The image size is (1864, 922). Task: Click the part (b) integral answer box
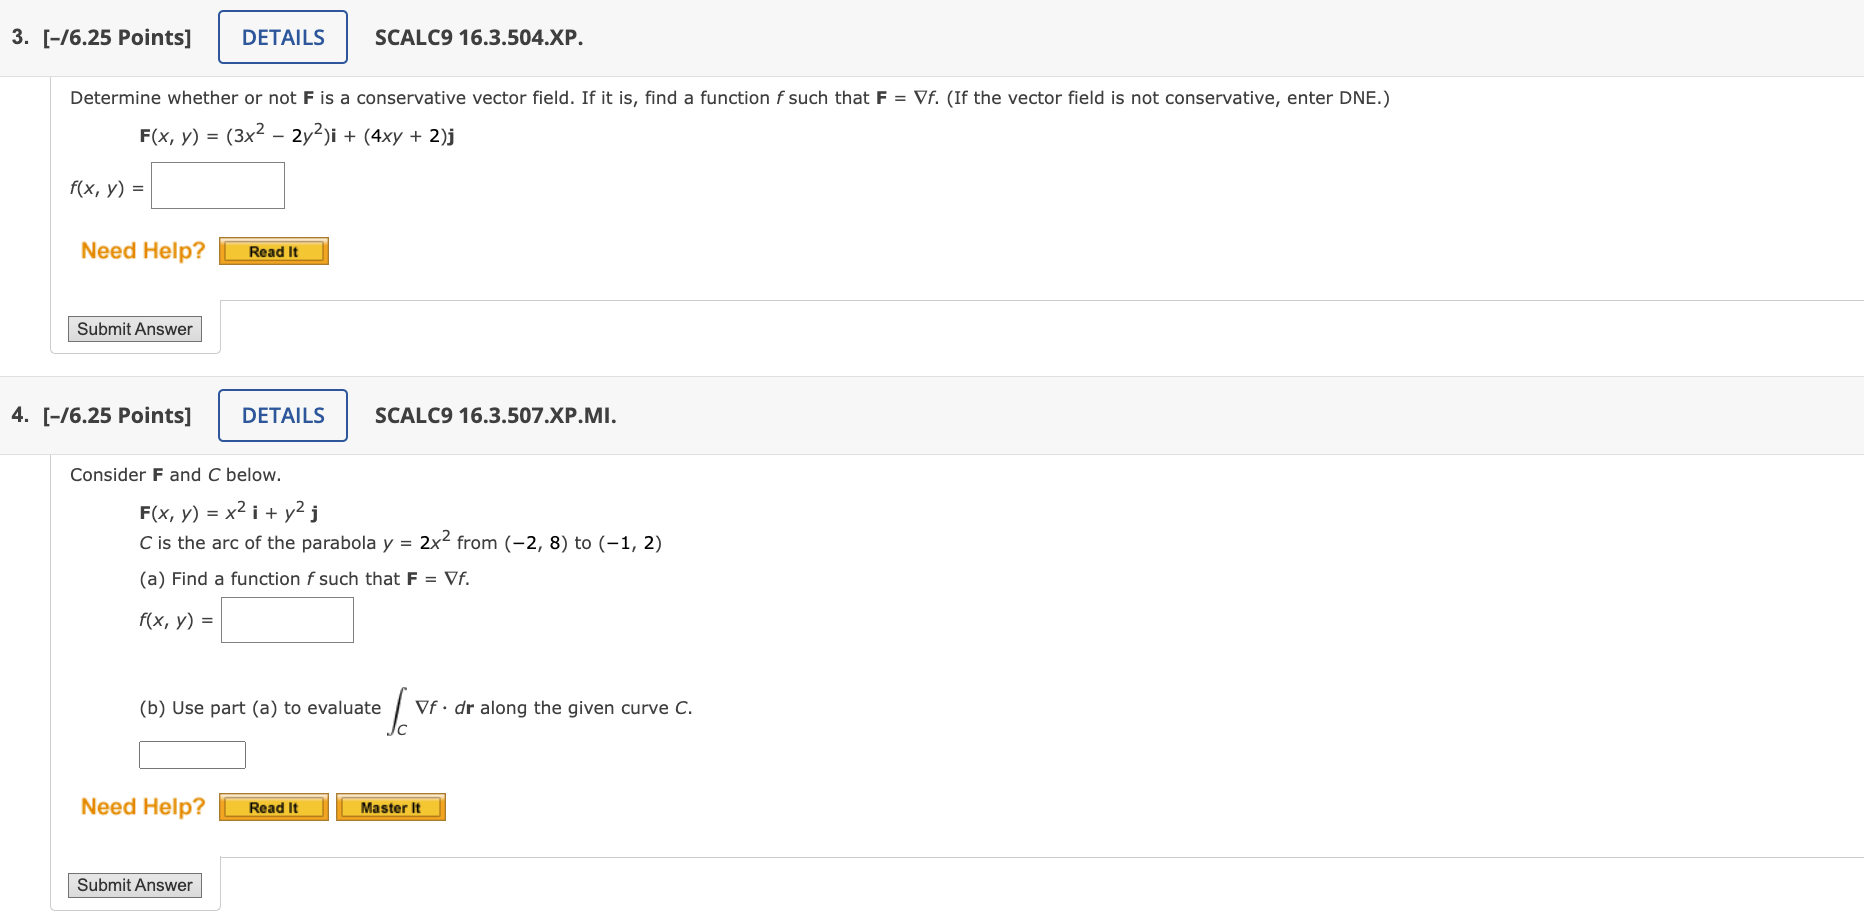(x=191, y=754)
